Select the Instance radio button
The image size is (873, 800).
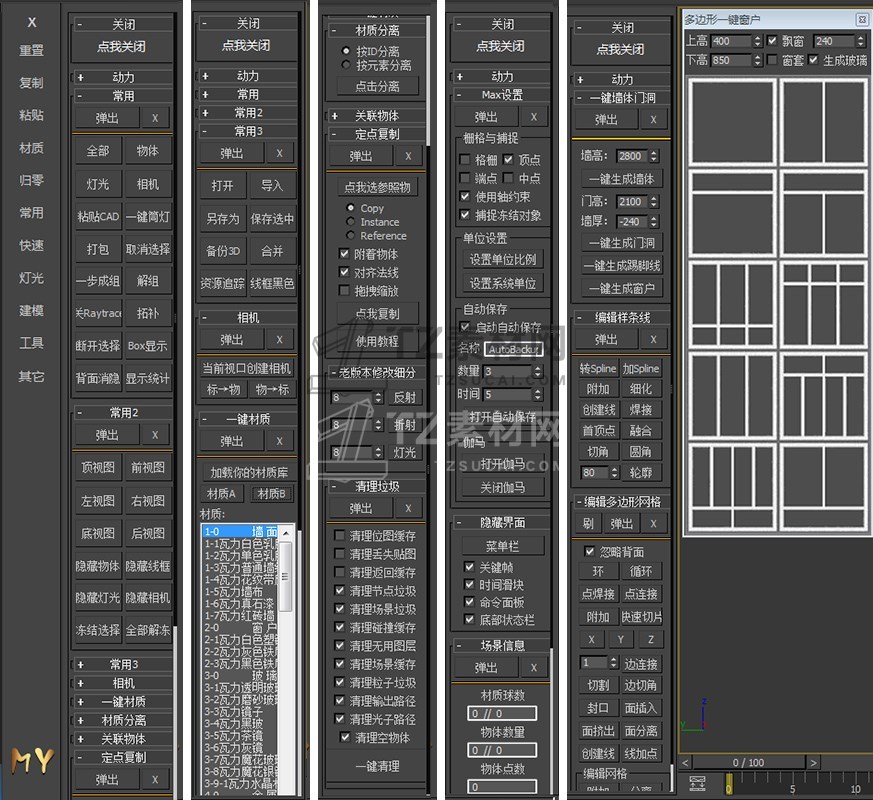point(350,222)
